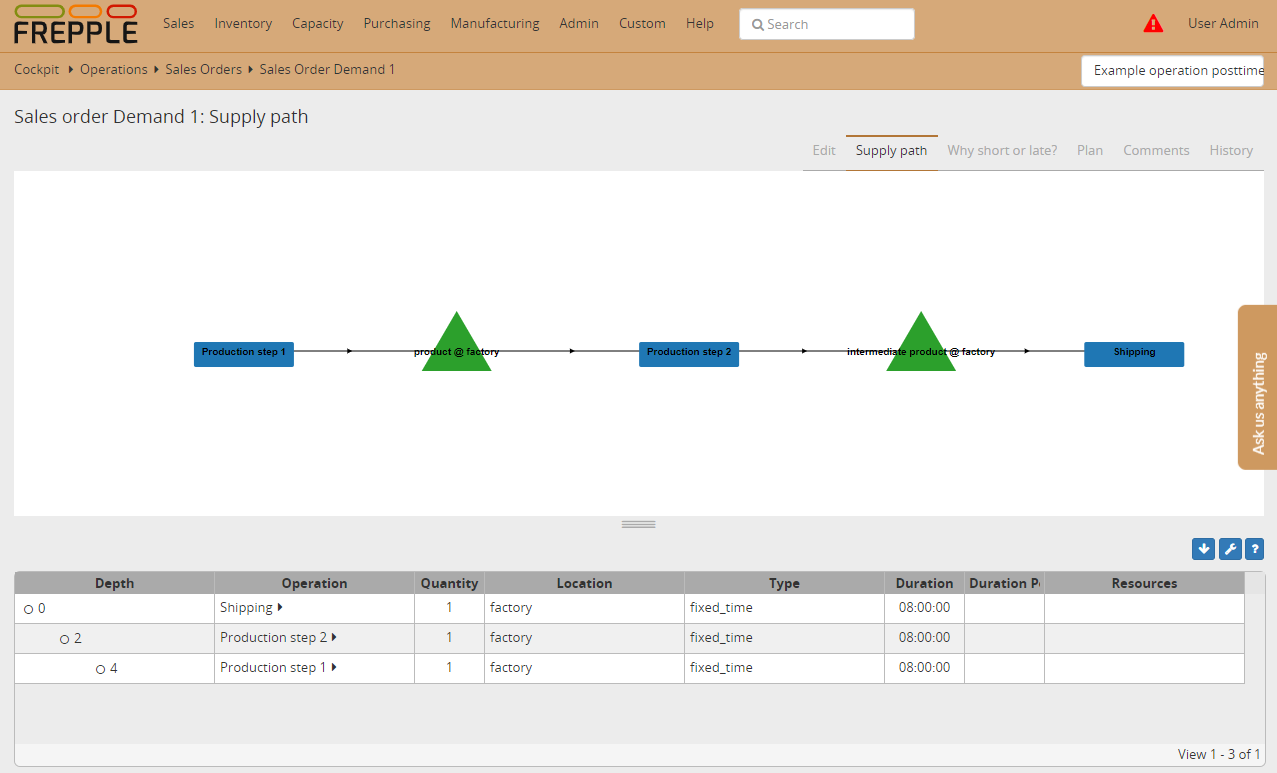This screenshot has height=773, width=1277.
Task: Click the question mark help icon
Action: (x=1254, y=549)
